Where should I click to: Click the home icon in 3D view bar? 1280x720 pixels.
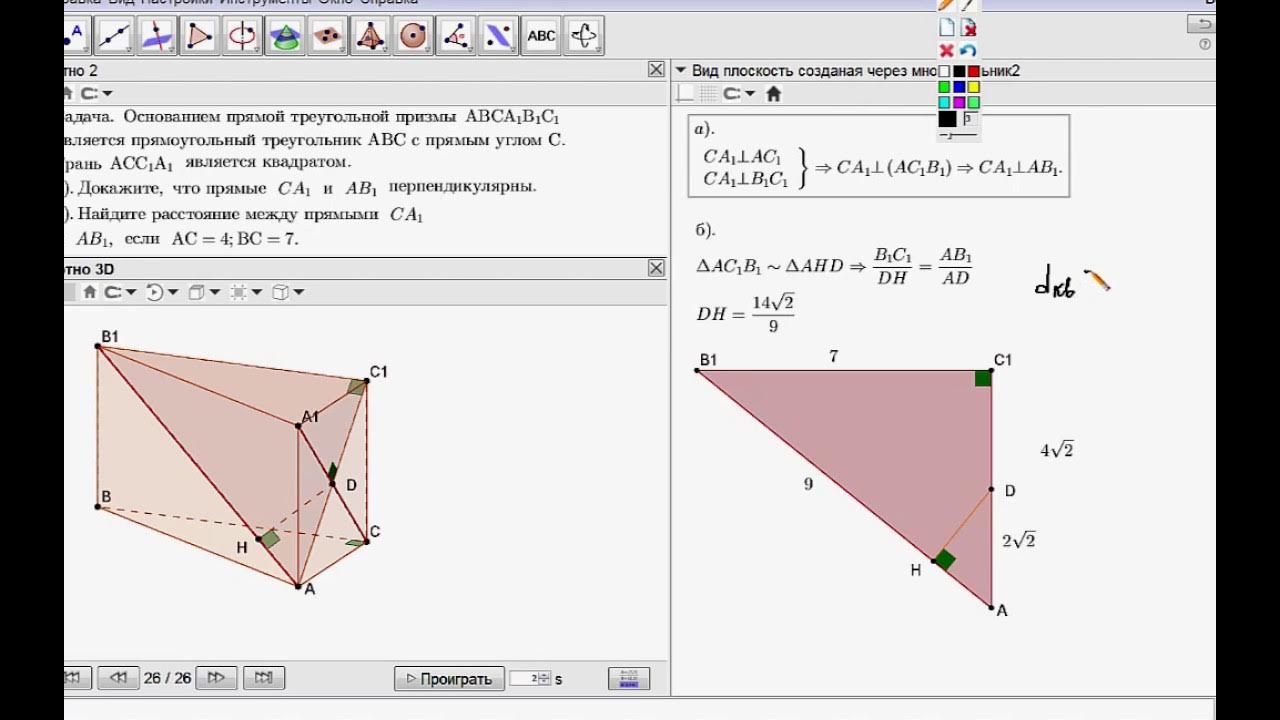(x=90, y=292)
